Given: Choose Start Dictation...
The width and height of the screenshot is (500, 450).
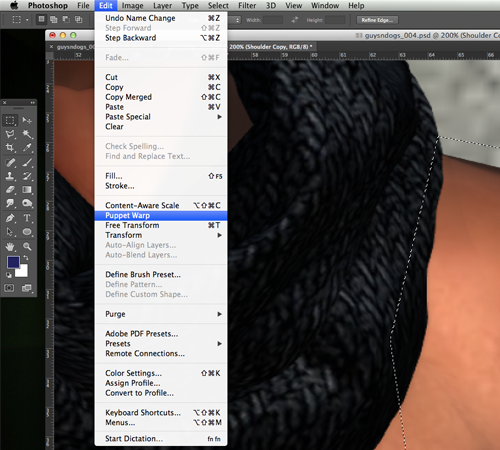Looking at the screenshot, I should [x=161, y=439].
